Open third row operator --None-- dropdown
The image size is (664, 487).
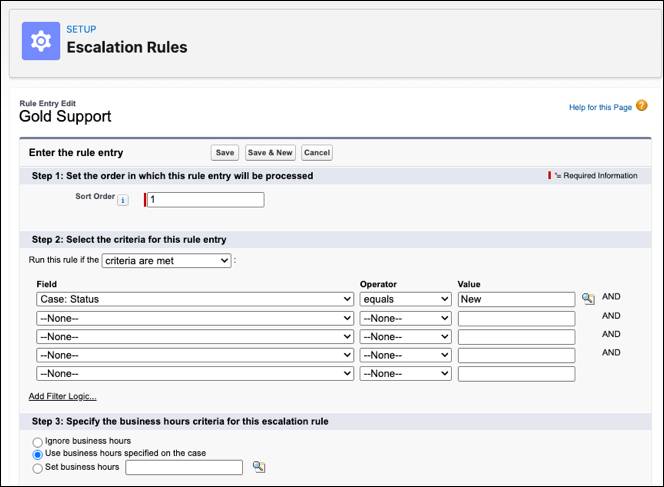click(406, 337)
